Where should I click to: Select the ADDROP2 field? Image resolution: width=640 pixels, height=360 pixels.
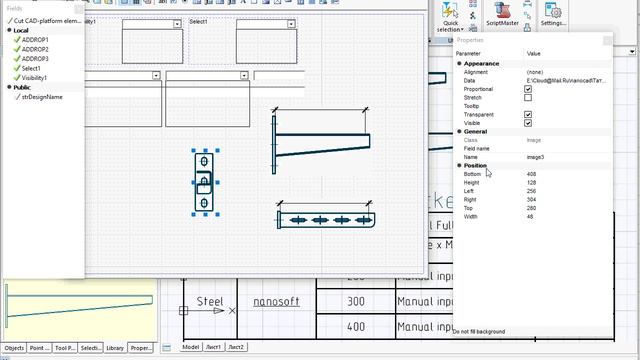tap(35, 49)
